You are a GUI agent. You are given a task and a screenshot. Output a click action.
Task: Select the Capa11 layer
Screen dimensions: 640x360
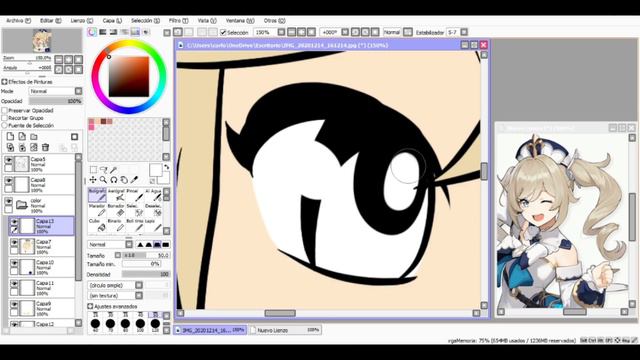coord(41,288)
